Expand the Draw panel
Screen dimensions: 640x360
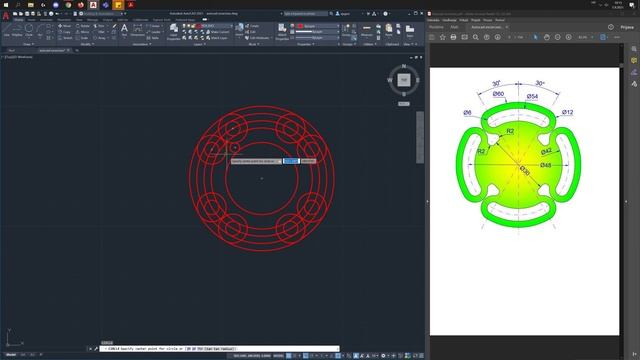click(x=28, y=44)
